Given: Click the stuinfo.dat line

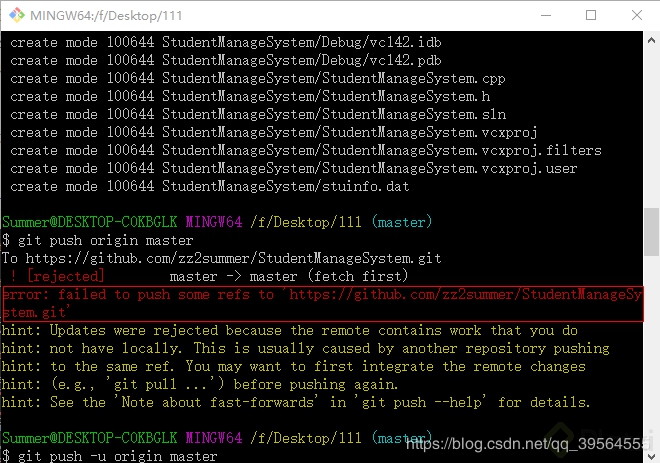Looking at the screenshot, I should pyautogui.click(x=210, y=186).
